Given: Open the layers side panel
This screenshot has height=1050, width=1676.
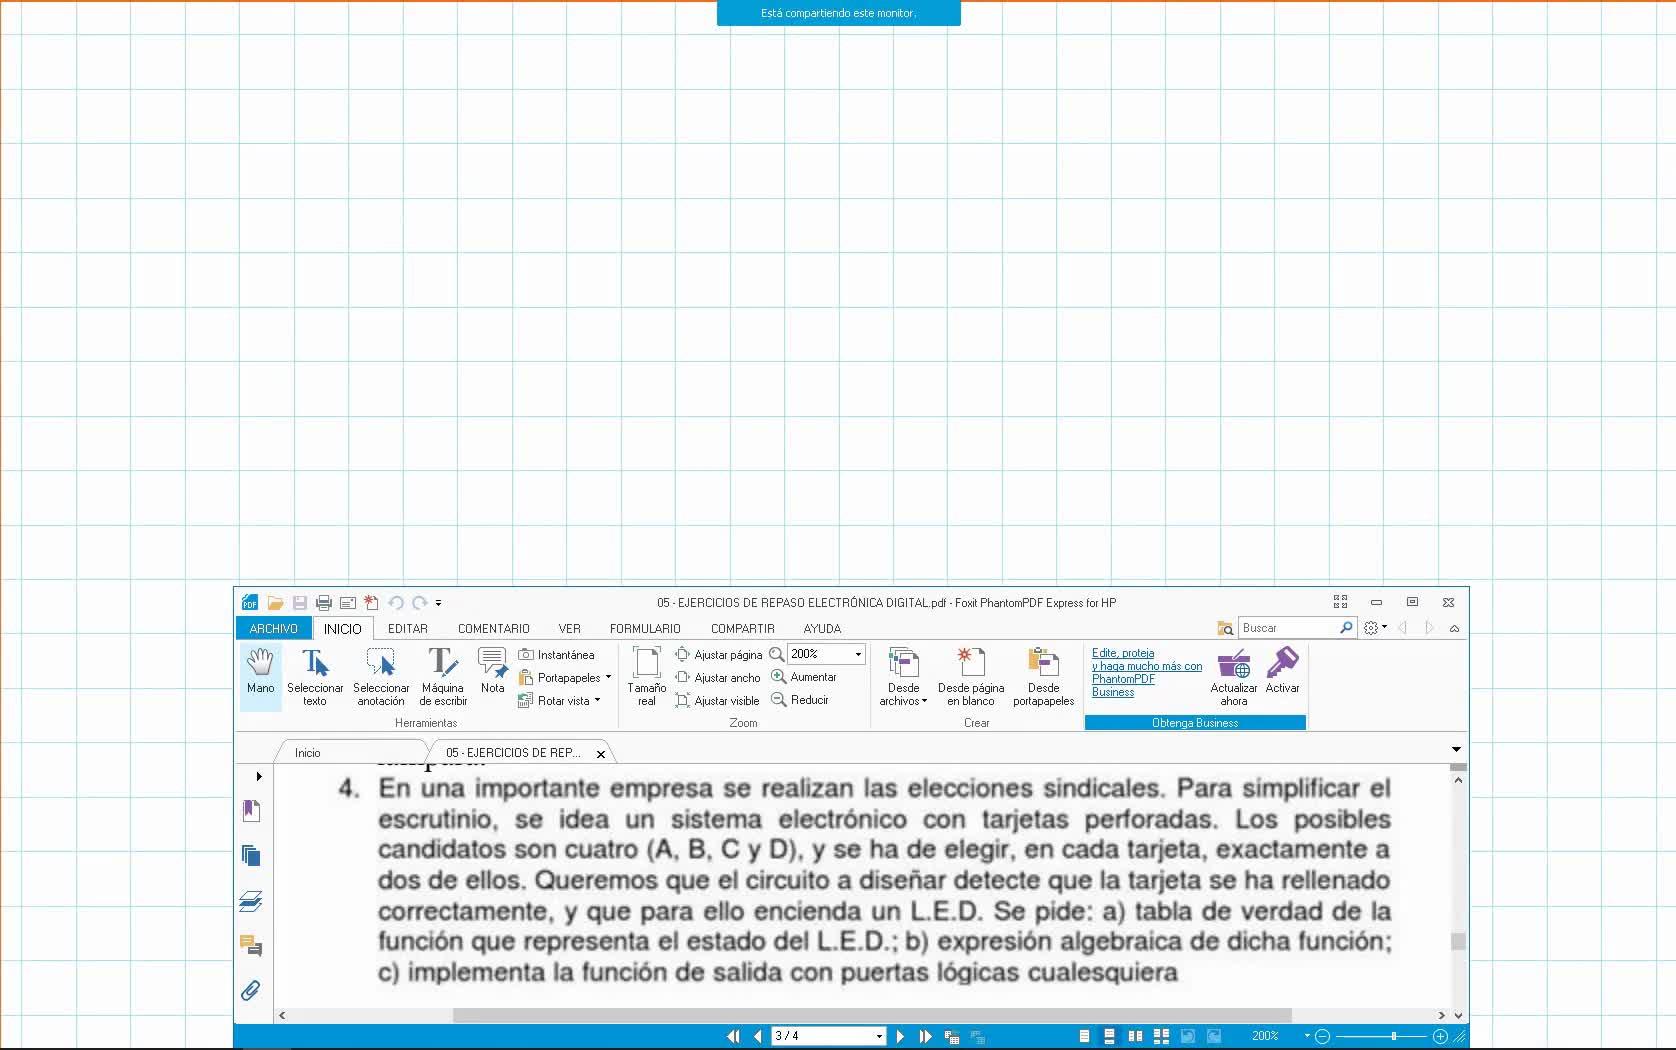Looking at the screenshot, I should coord(251,901).
